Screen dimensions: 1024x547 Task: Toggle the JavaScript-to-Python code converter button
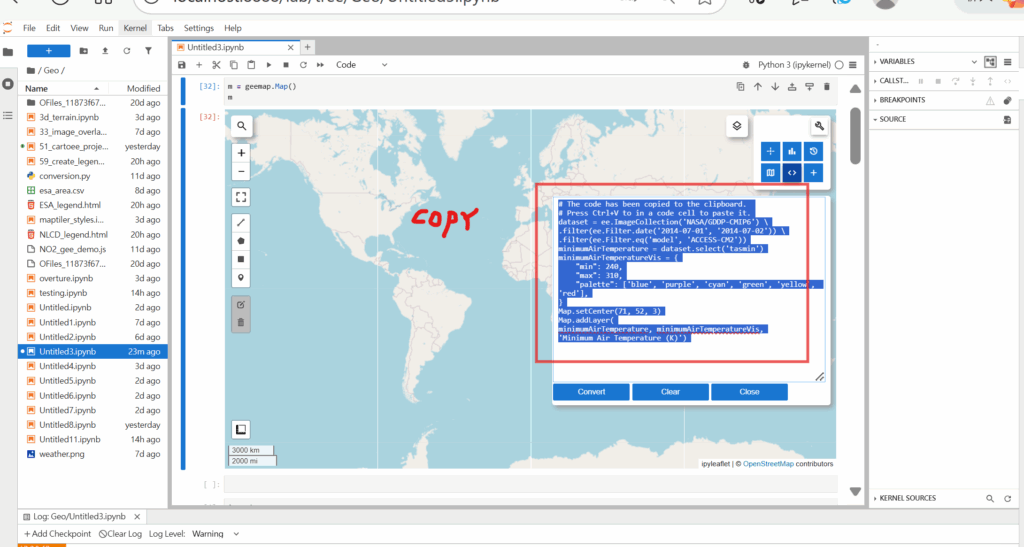792,173
